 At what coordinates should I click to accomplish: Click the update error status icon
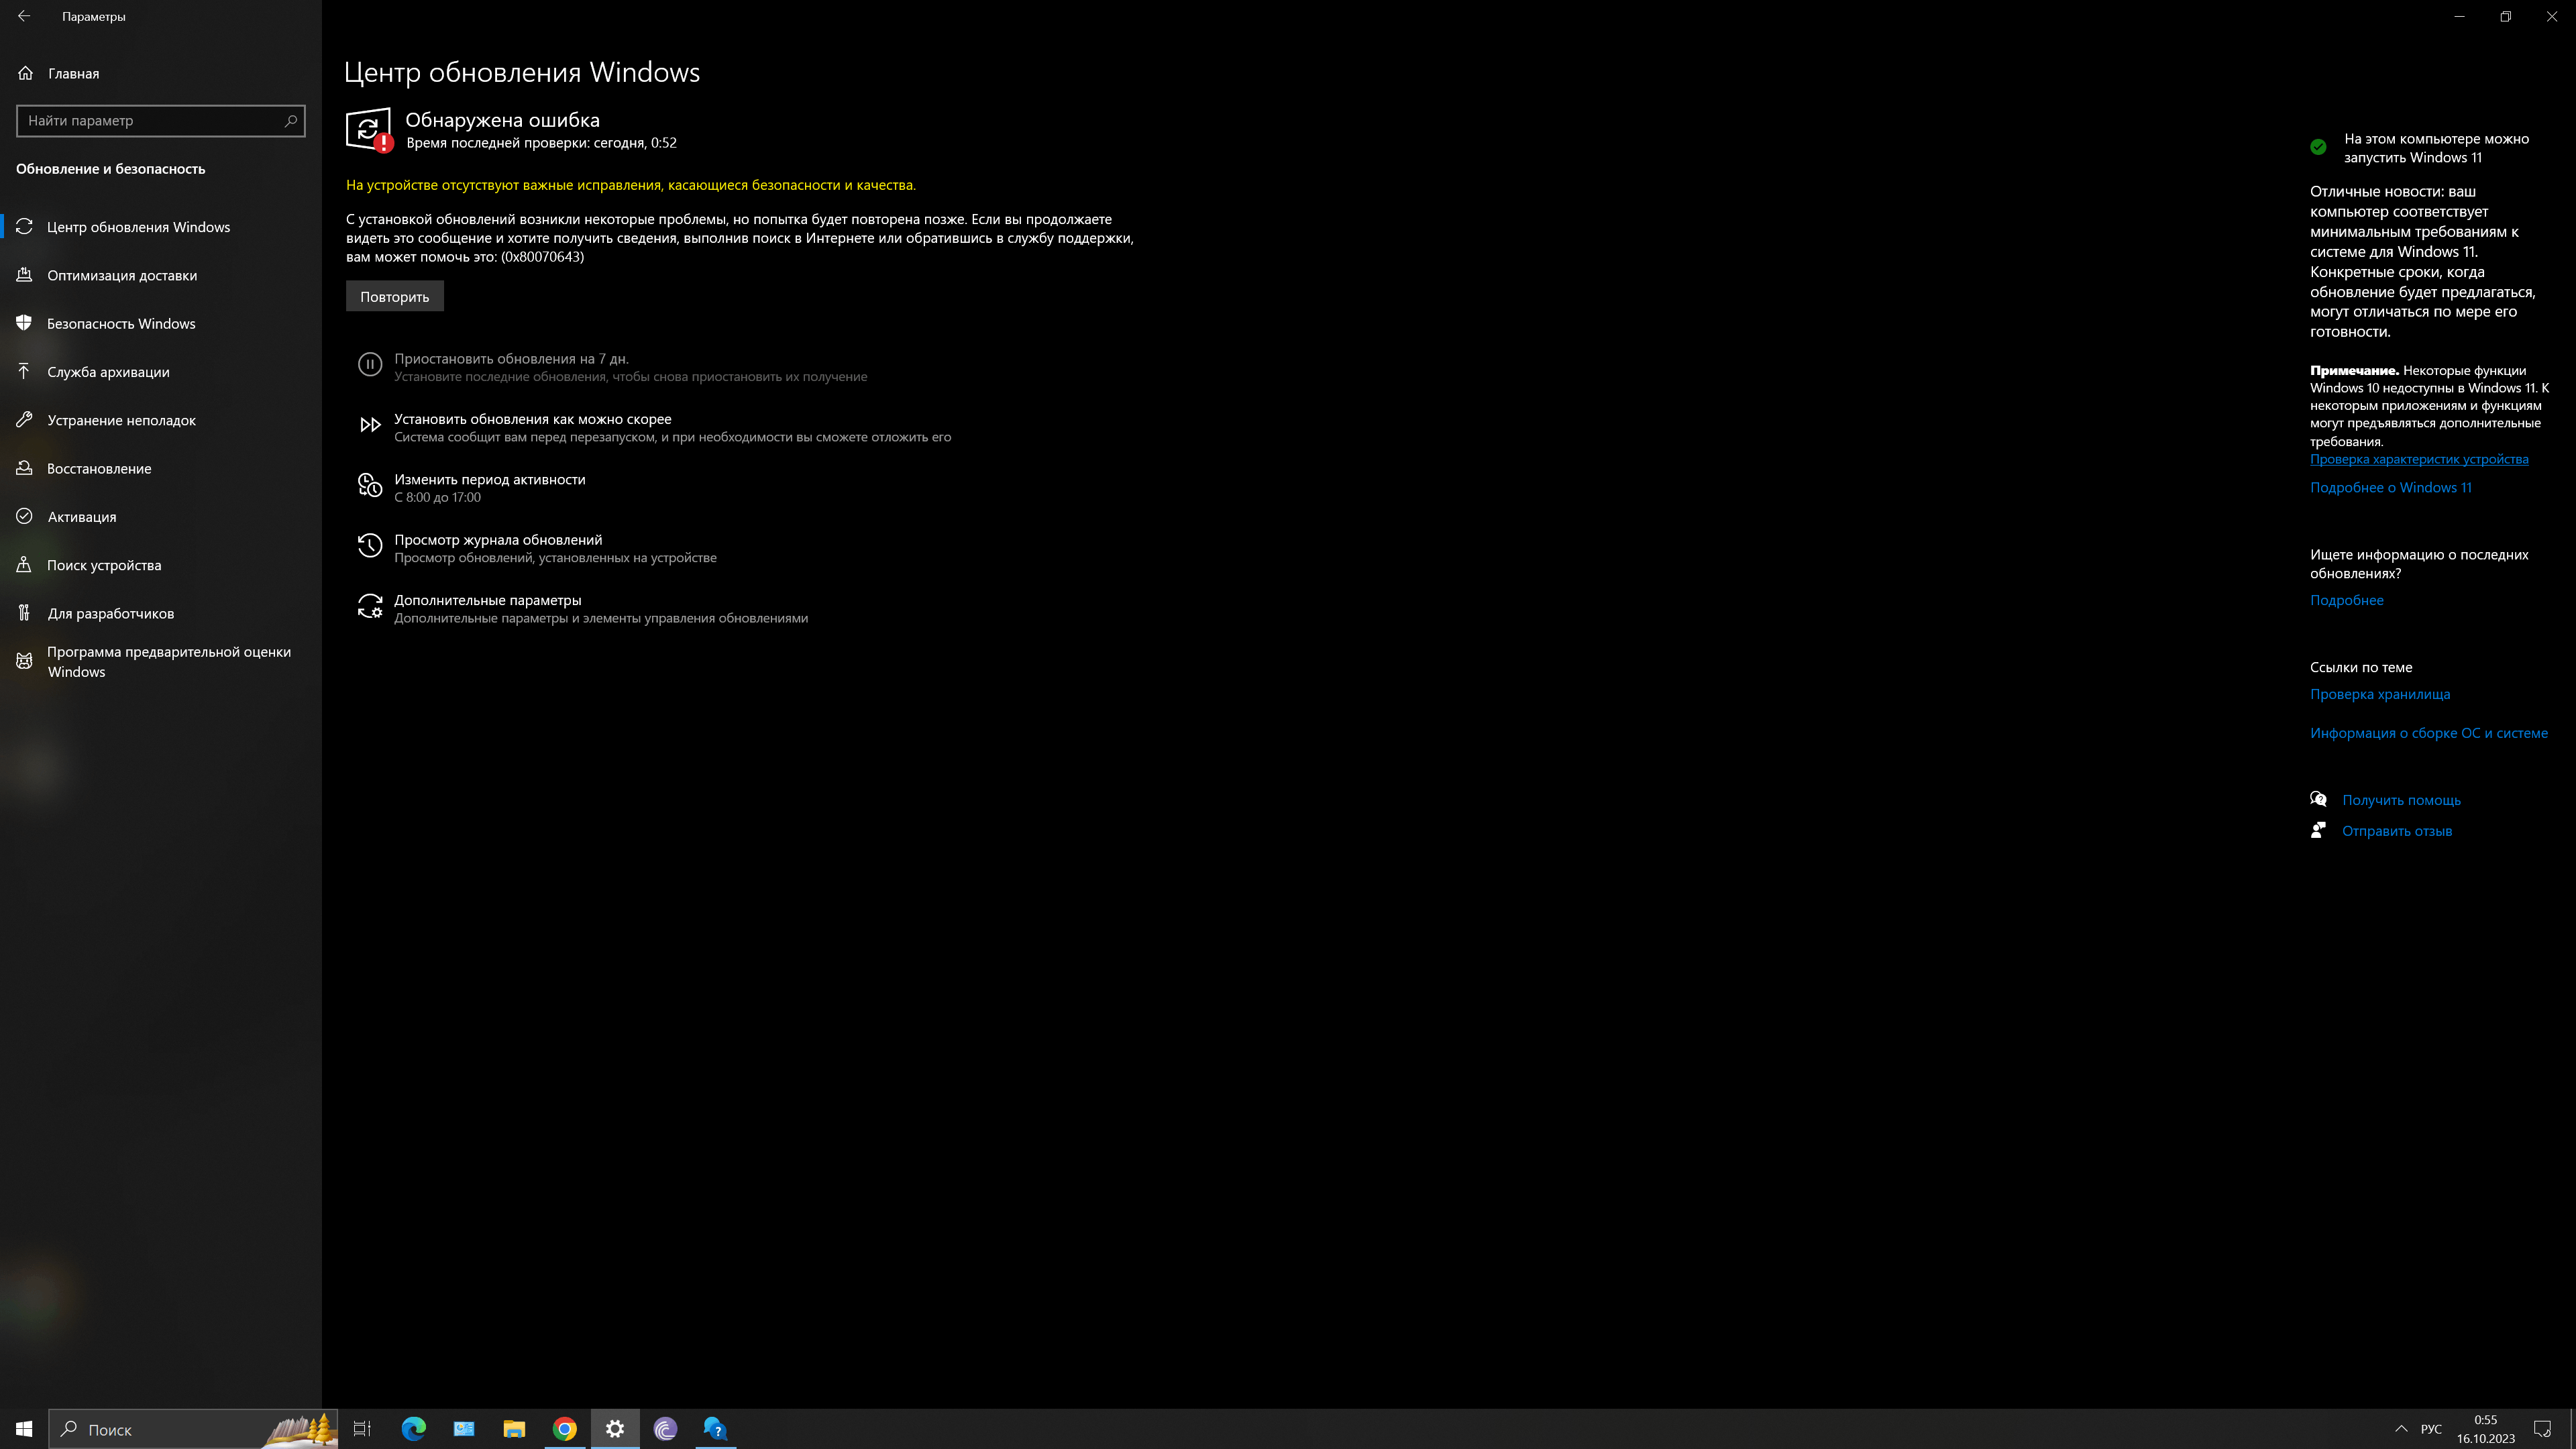point(369,130)
